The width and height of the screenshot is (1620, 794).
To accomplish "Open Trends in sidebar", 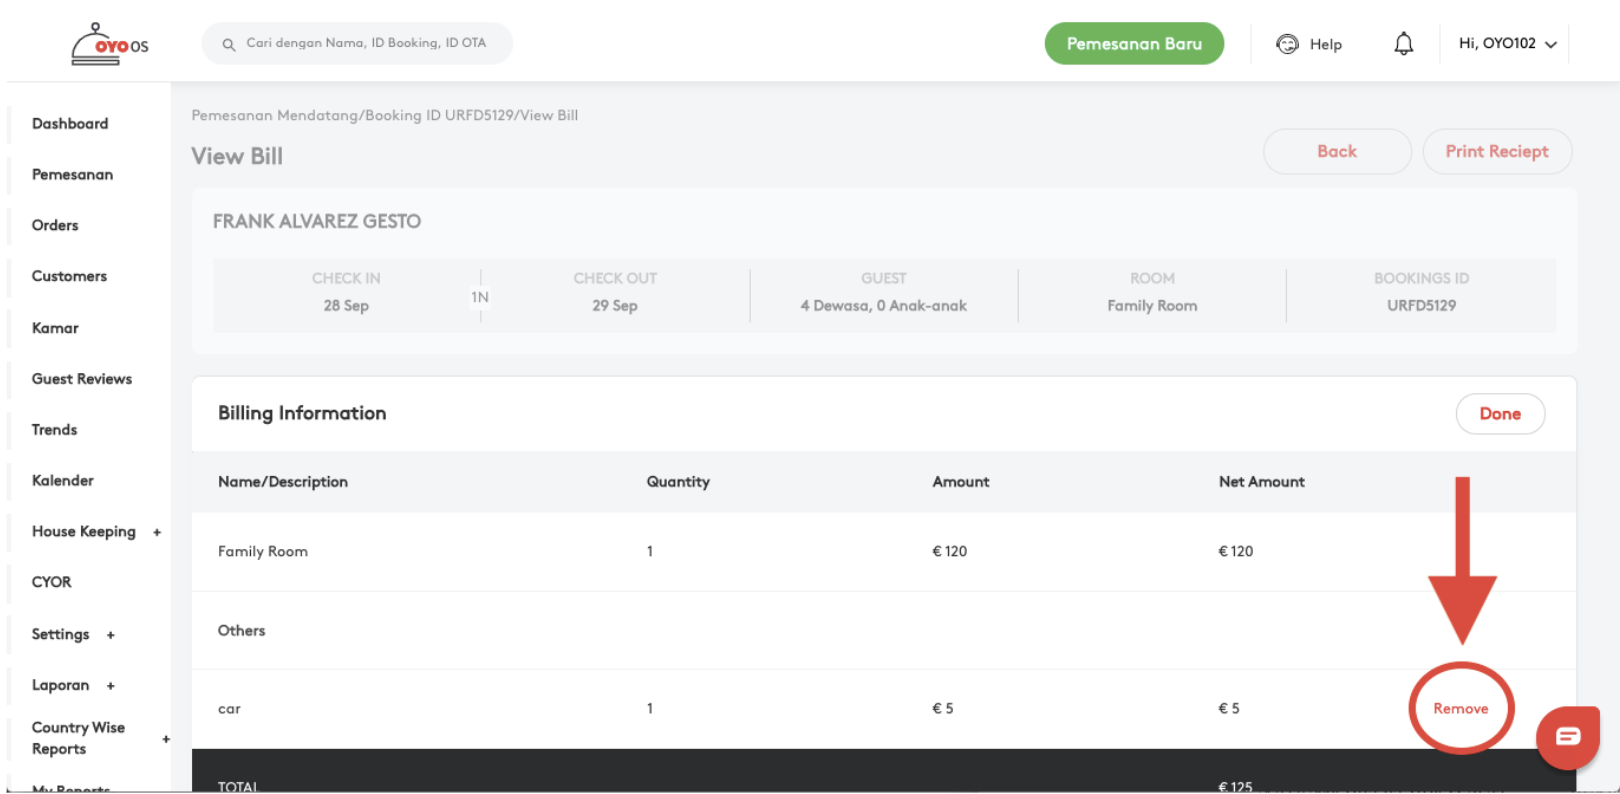I will point(54,430).
